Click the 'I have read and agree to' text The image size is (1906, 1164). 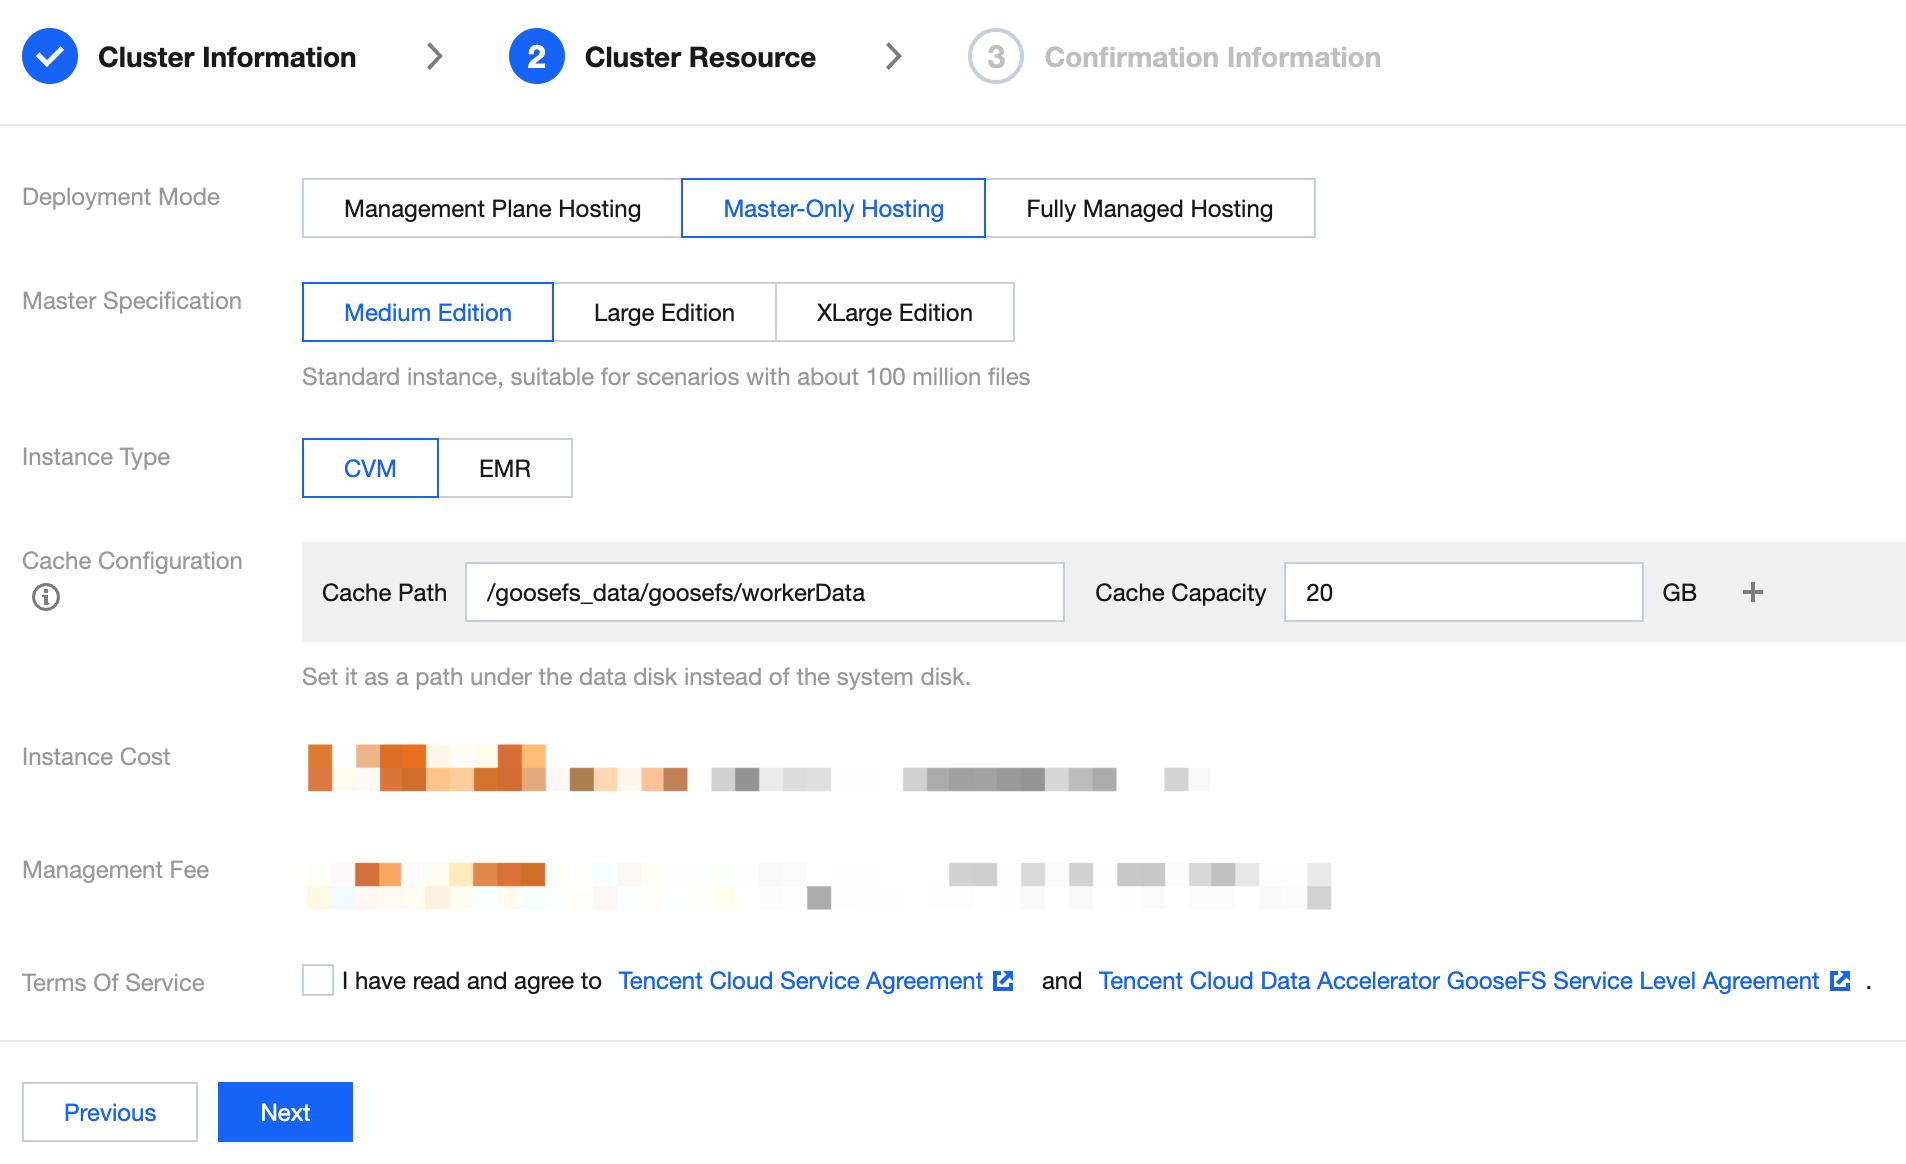click(x=472, y=981)
